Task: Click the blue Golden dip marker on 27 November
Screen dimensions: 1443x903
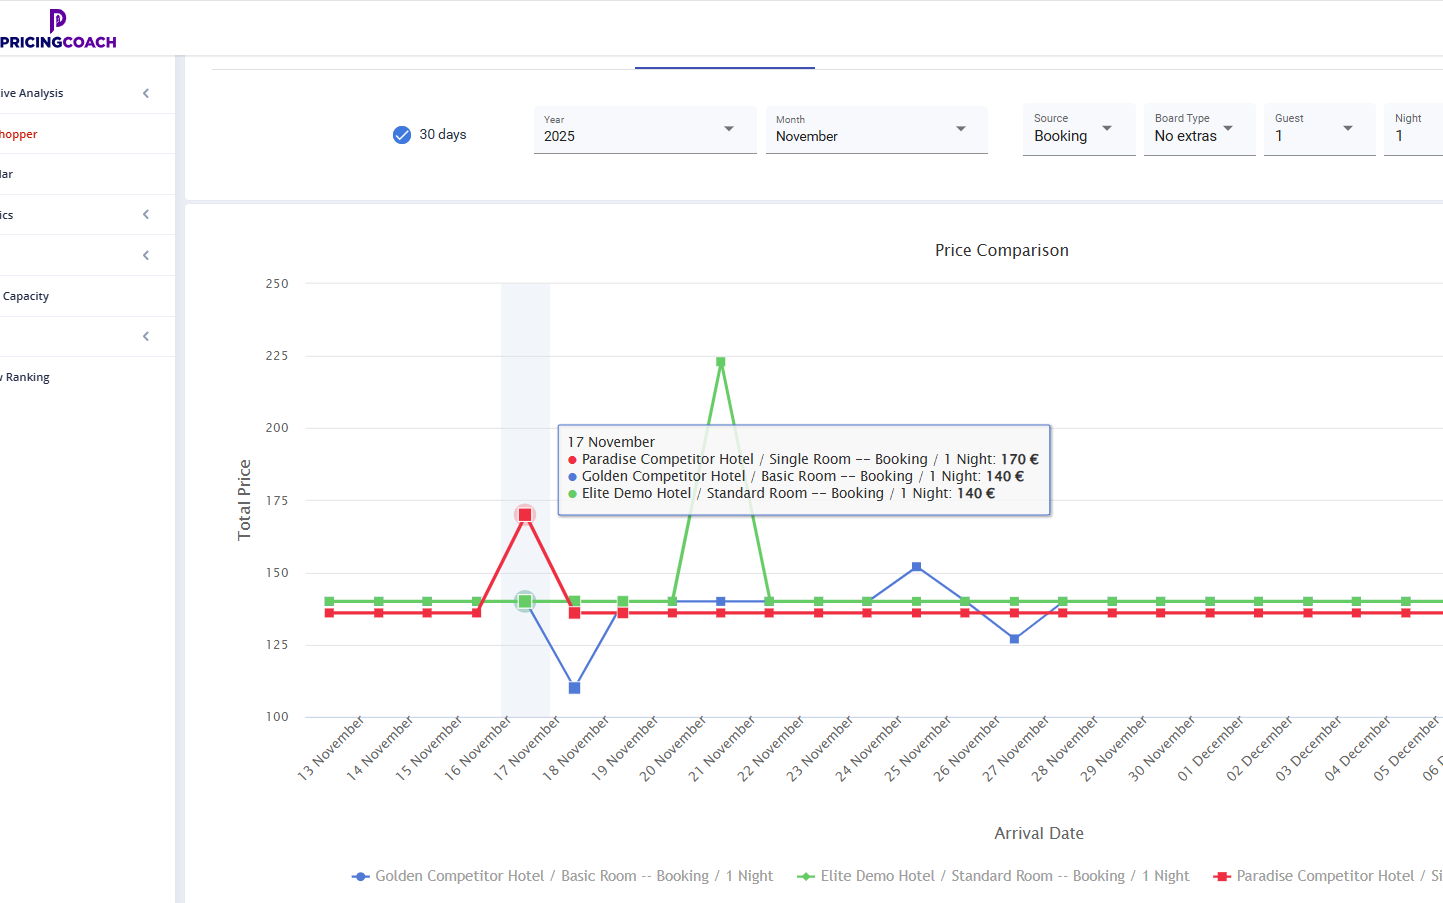Action: click(x=1014, y=638)
